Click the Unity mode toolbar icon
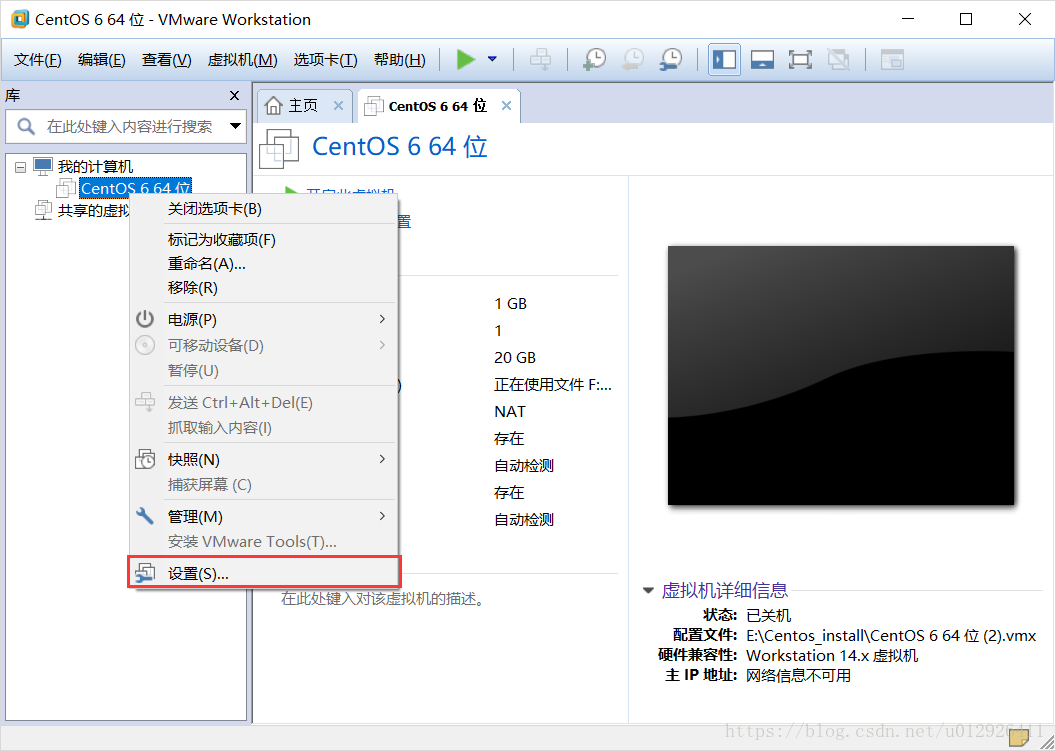Viewport: 1056px width, 751px height. pyautogui.click(x=838, y=59)
